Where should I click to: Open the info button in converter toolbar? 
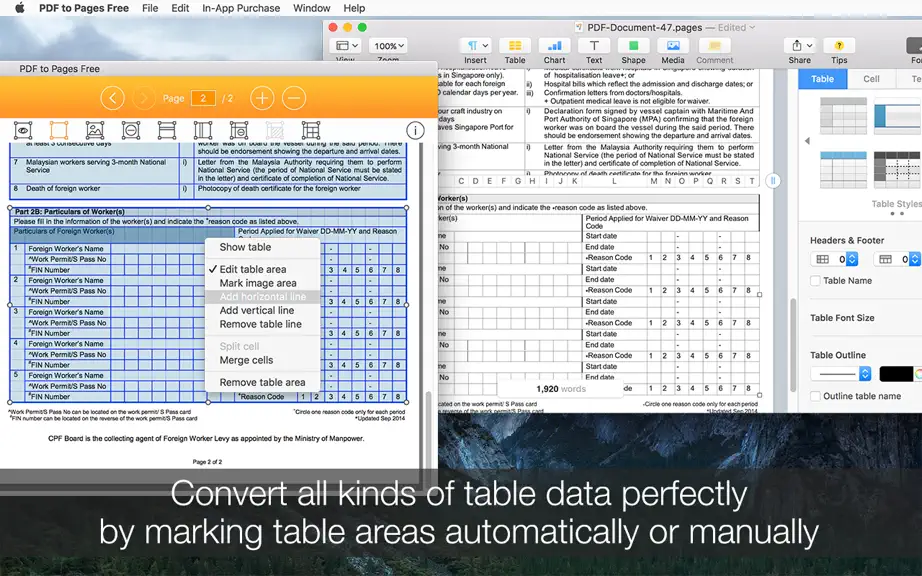click(x=415, y=130)
